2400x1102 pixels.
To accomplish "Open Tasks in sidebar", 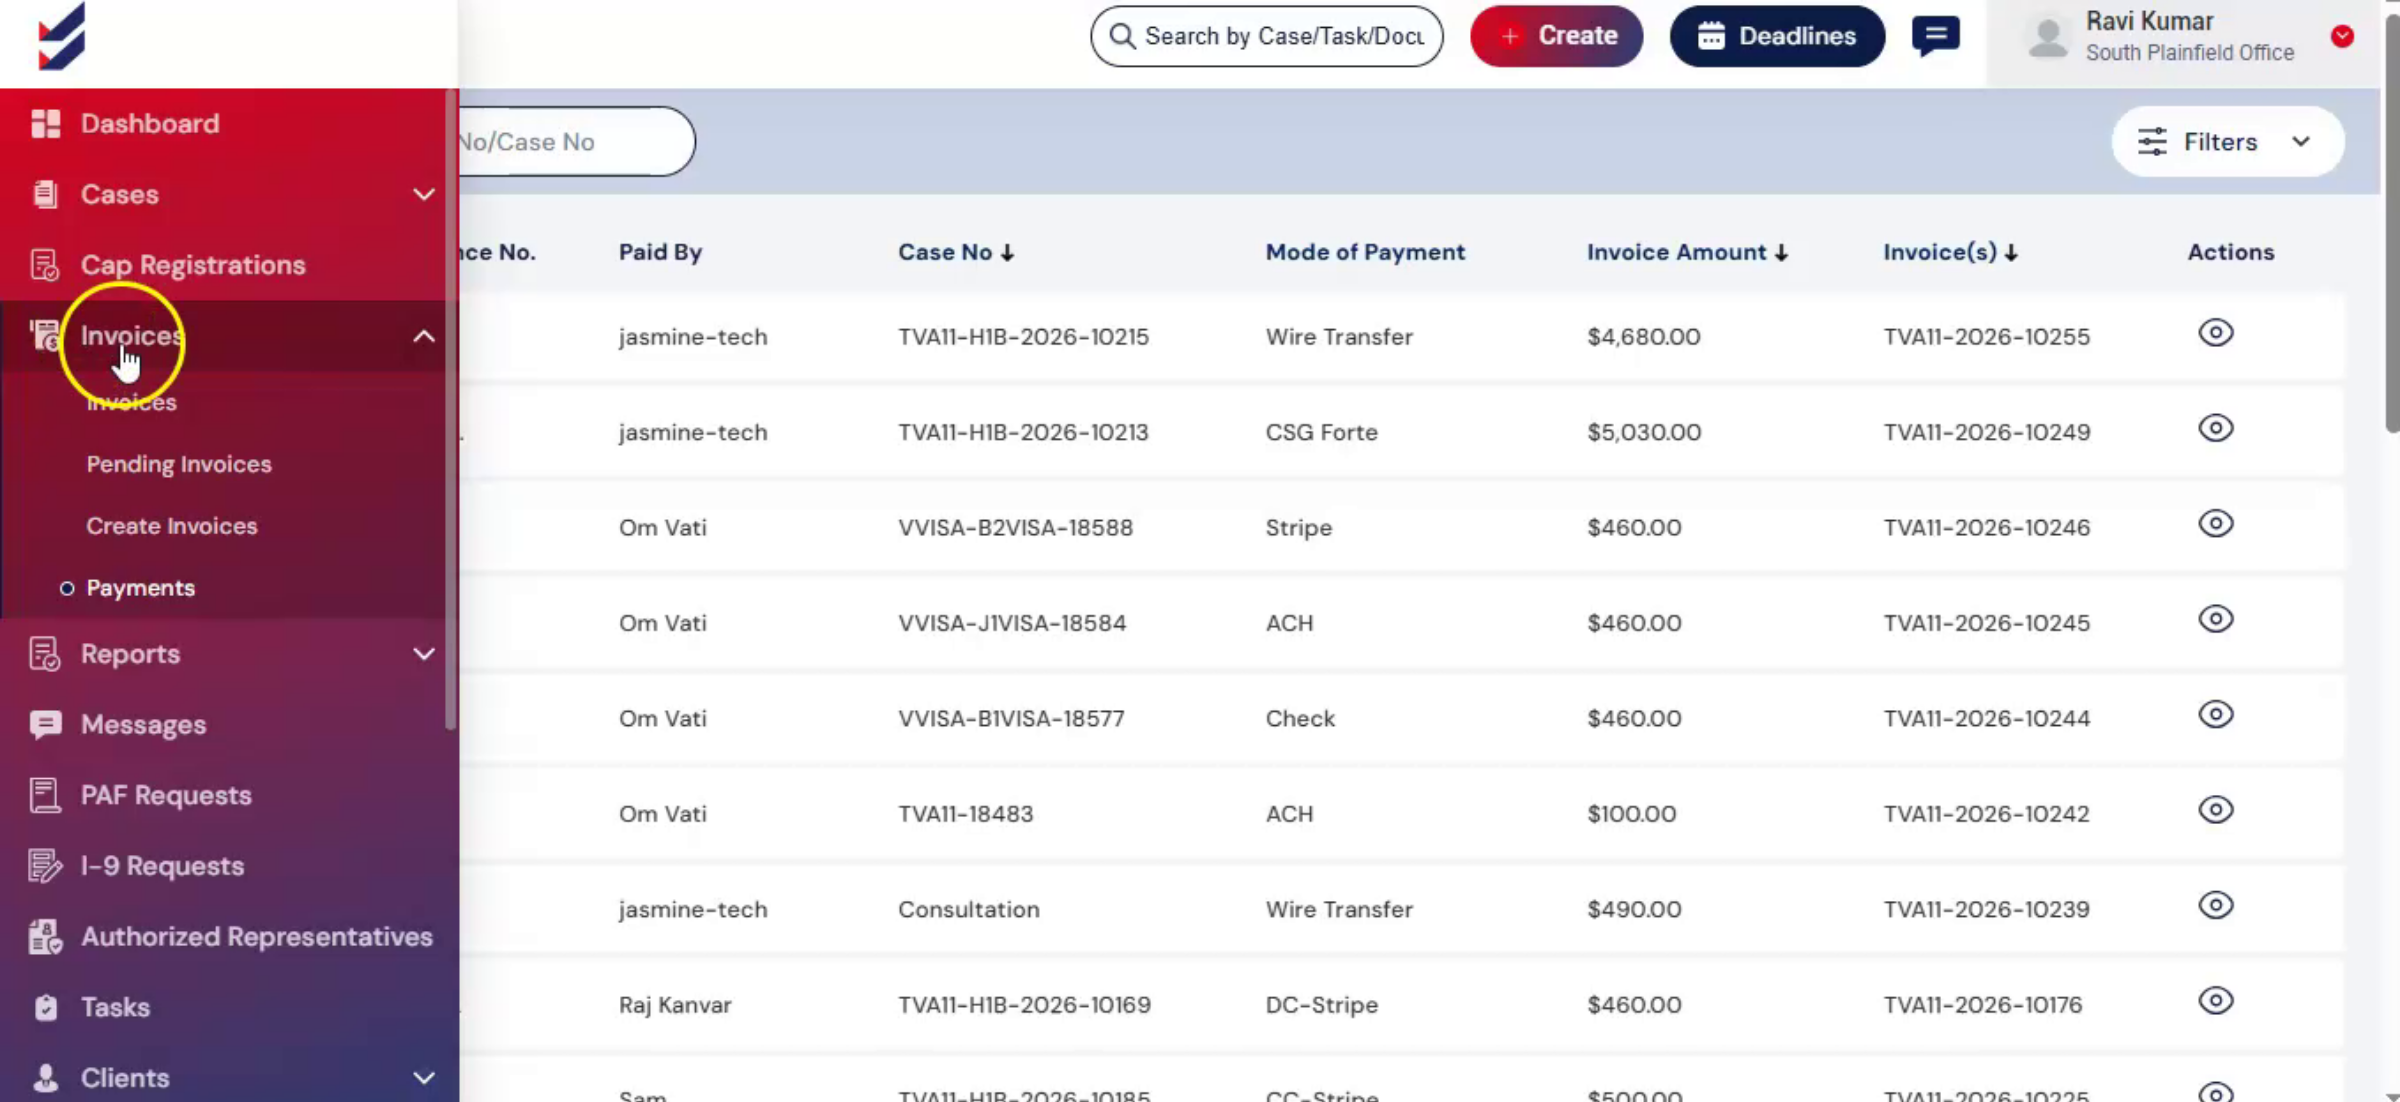I will 115,1007.
